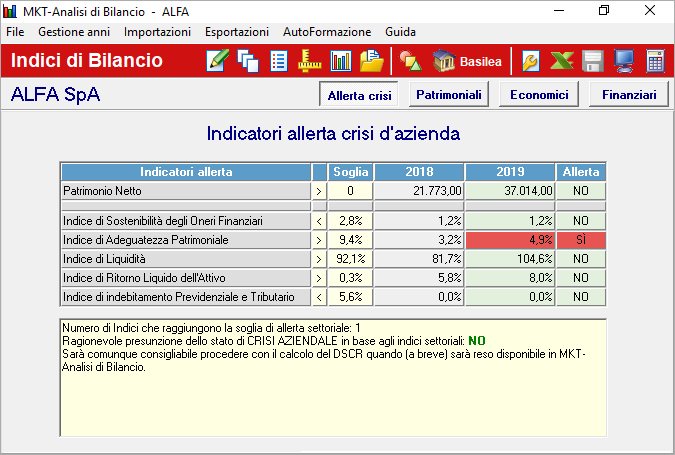
Task: Click the red 4,9% cell for 2019
Action: [510, 240]
